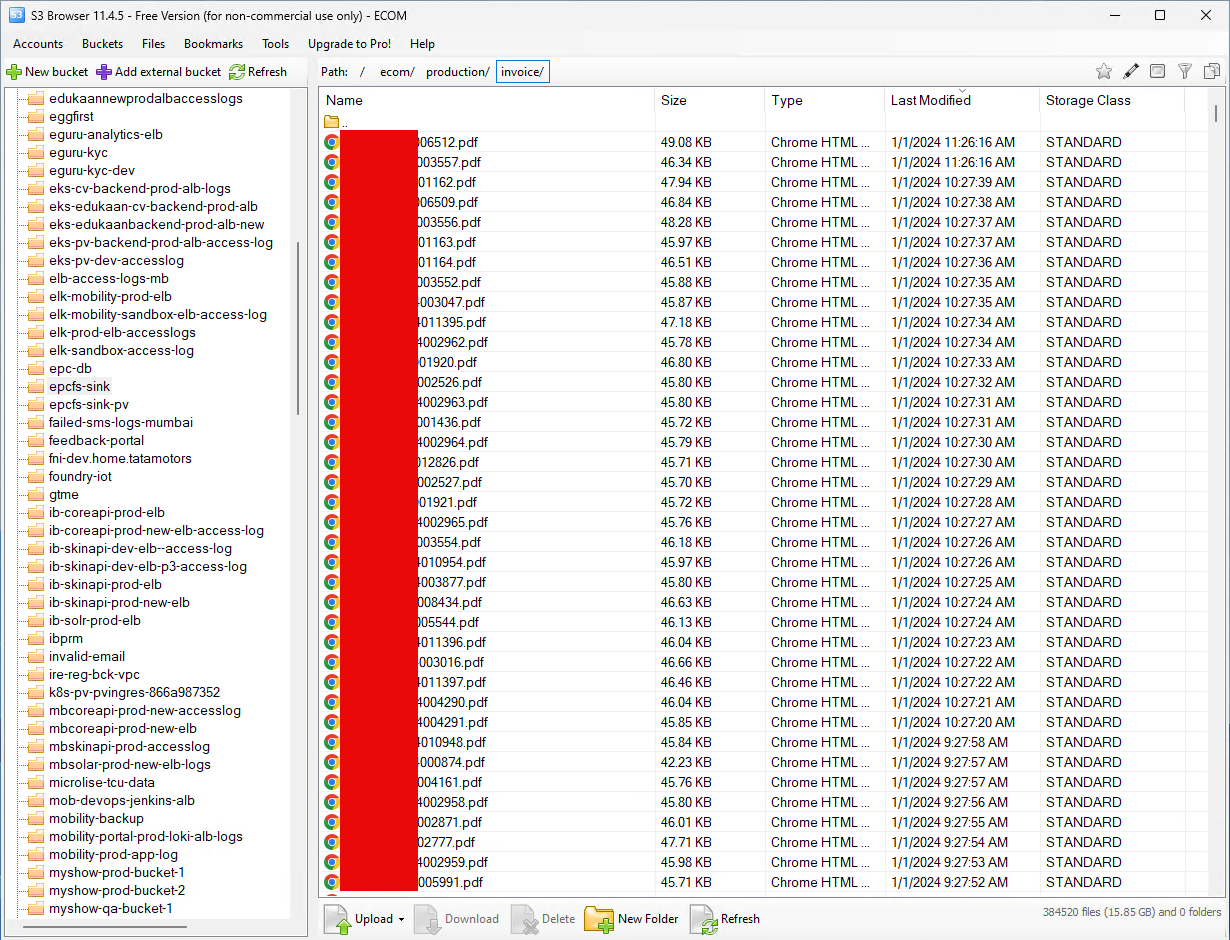Refresh the file list from bottom toolbar
This screenshot has height=940, width=1230.
click(725, 919)
